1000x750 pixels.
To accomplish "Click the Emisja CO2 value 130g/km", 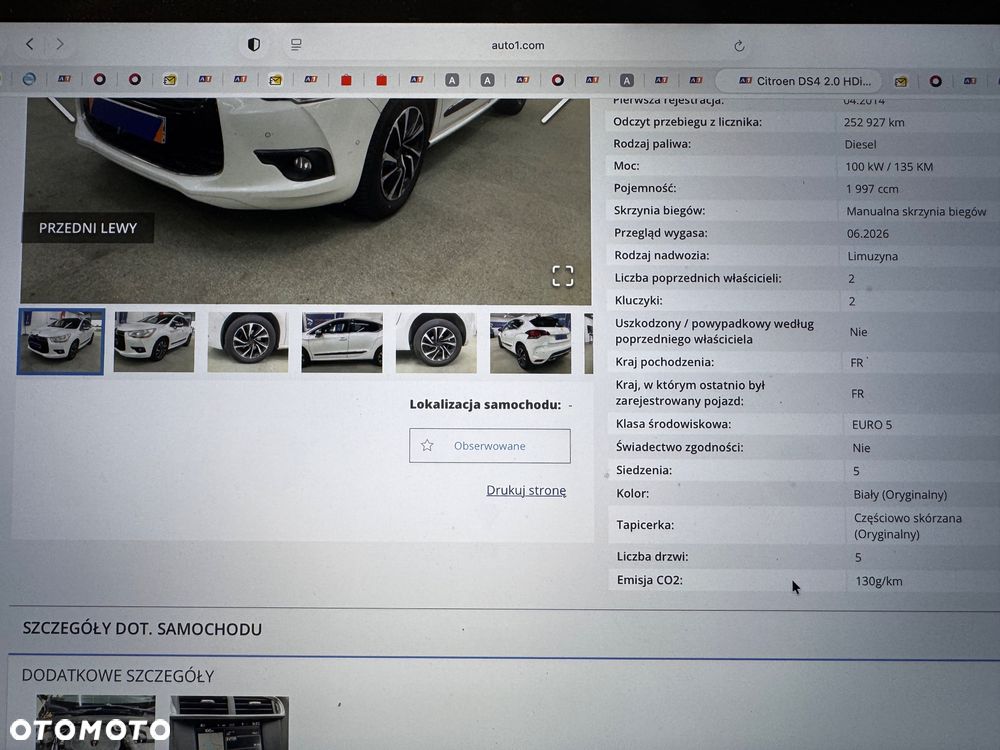I will [x=879, y=582].
